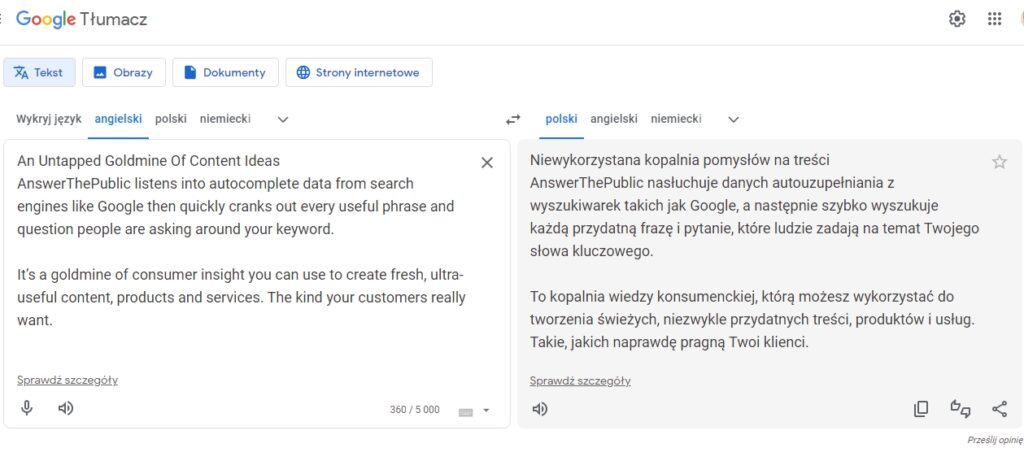Choose Wykryj język for source language

[49, 119]
